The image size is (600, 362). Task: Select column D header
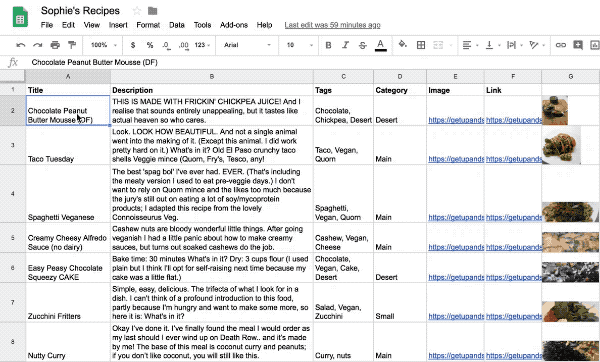(400, 77)
